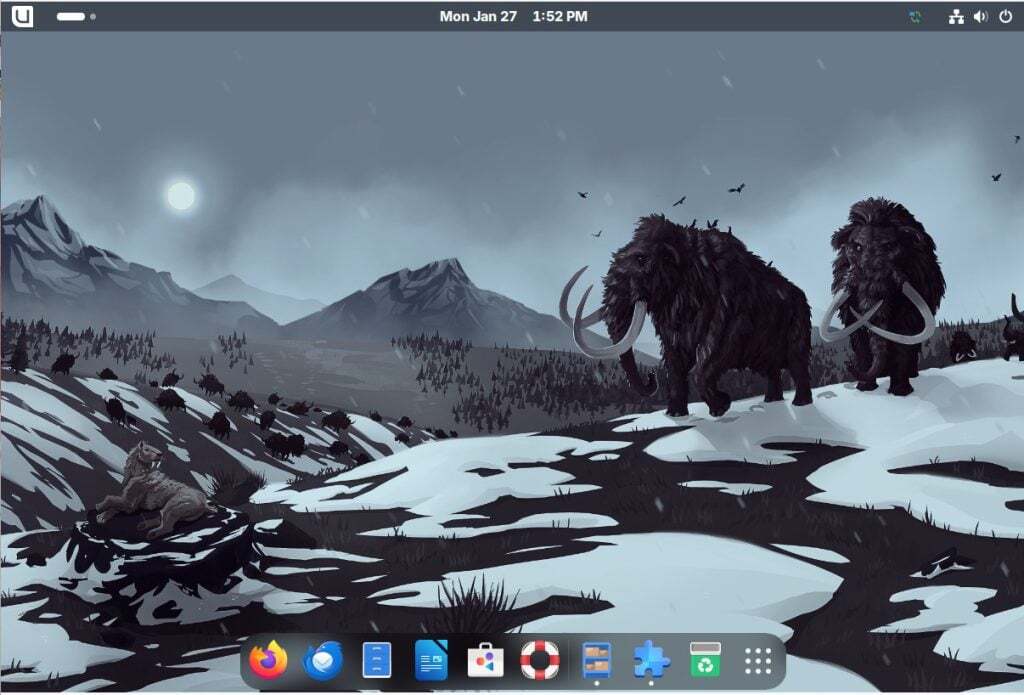Open the Ubuntu Unity logo menu

pyautogui.click(x=22, y=16)
